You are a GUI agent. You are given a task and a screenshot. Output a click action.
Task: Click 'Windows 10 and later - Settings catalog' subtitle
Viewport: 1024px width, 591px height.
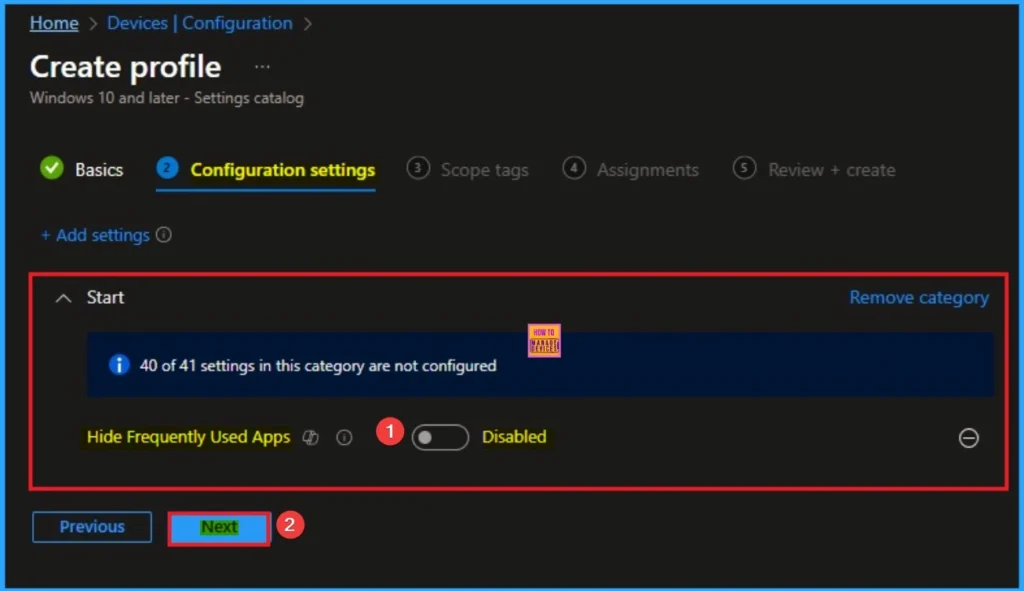[x=167, y=98]
